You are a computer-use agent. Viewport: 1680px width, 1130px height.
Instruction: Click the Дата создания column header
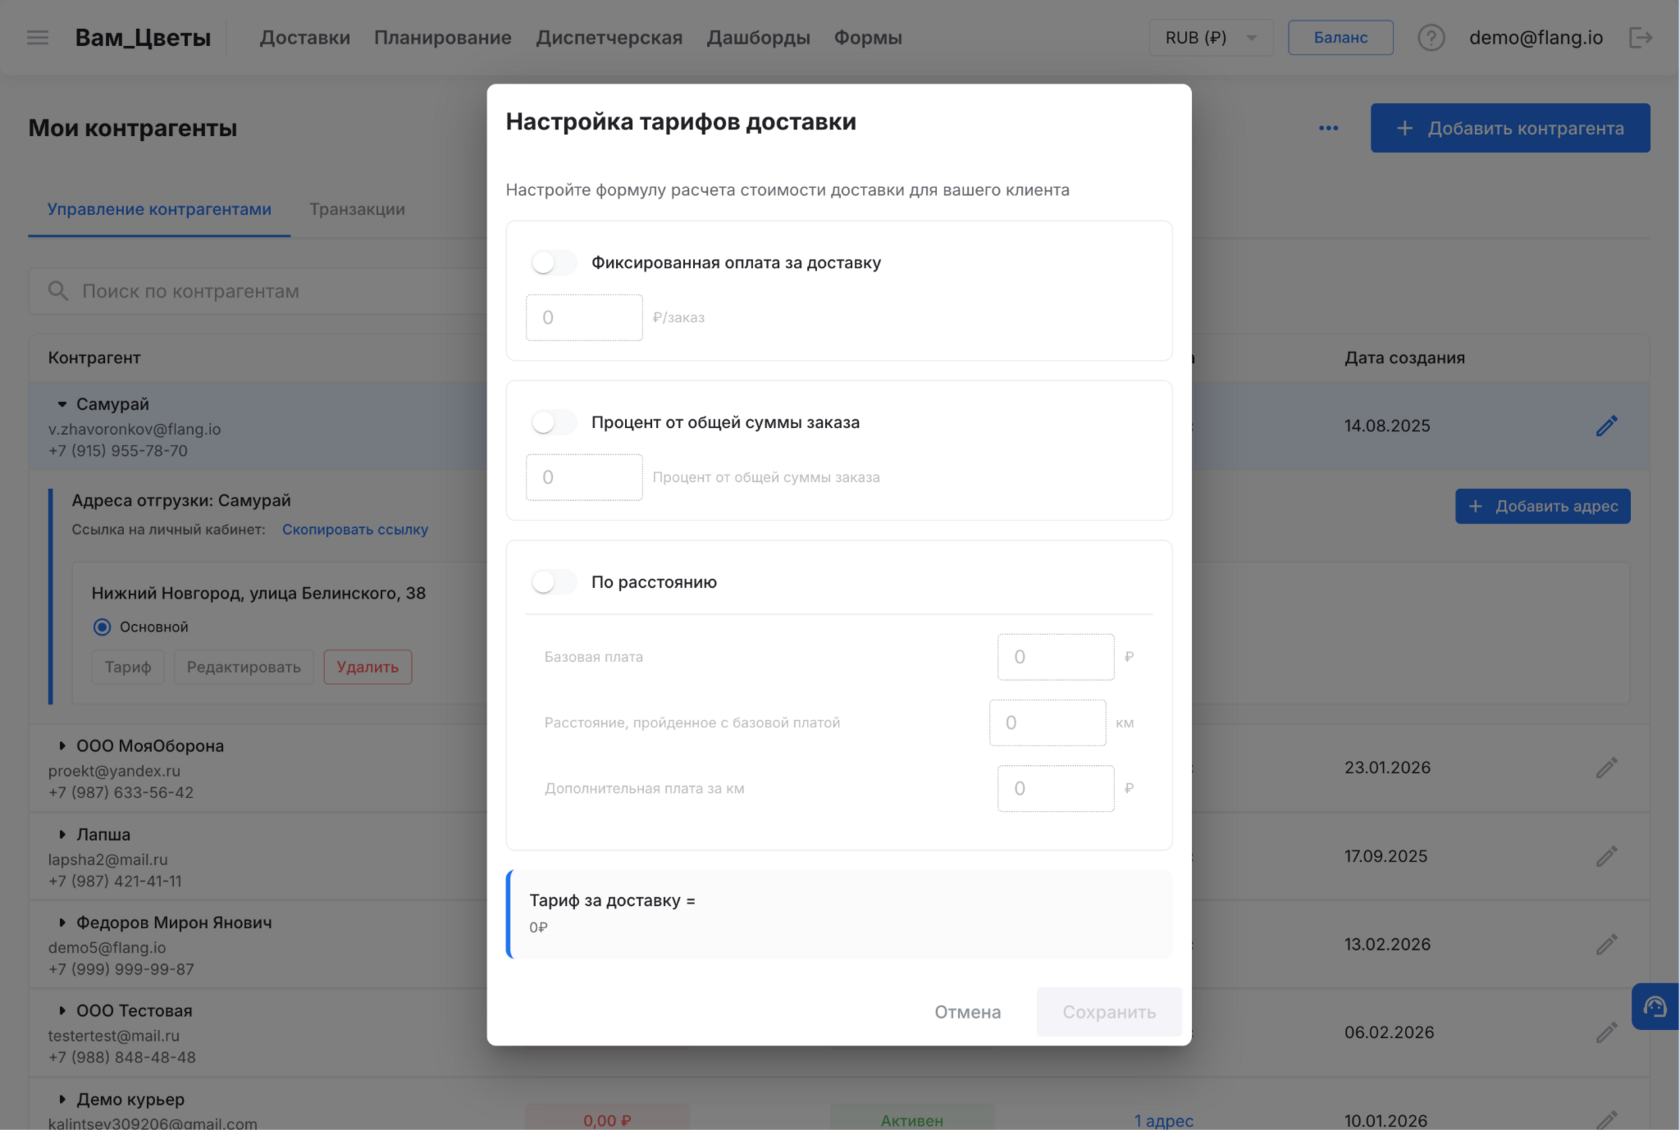[1405, 358]
